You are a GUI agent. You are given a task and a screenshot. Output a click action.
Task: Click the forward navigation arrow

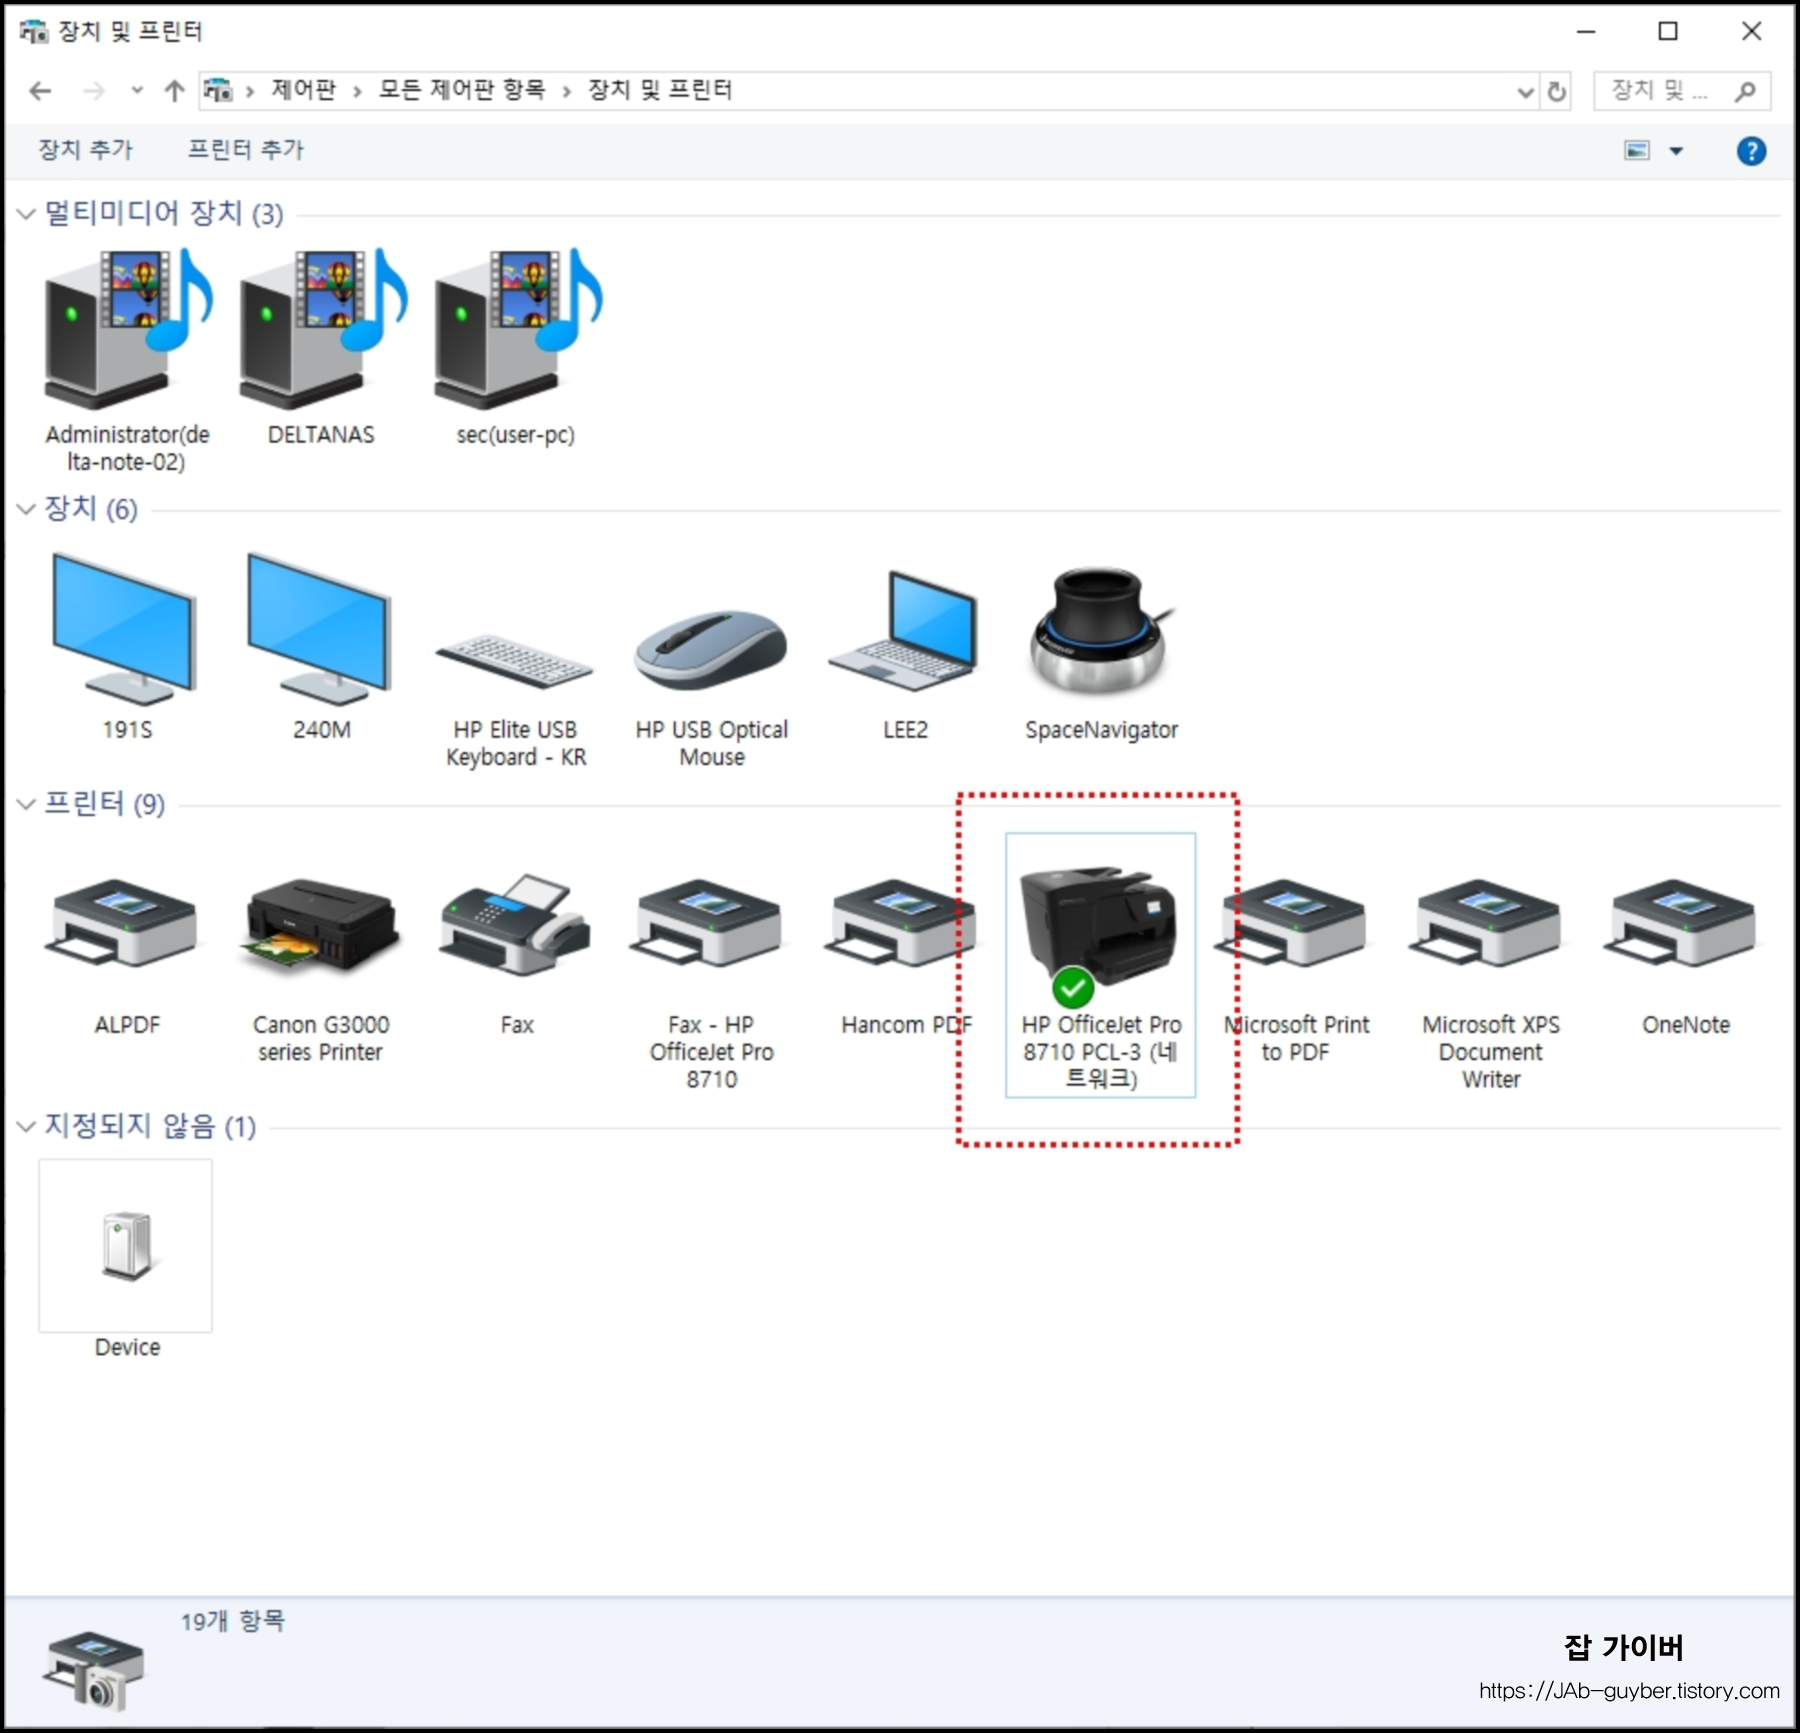point(94,91)
